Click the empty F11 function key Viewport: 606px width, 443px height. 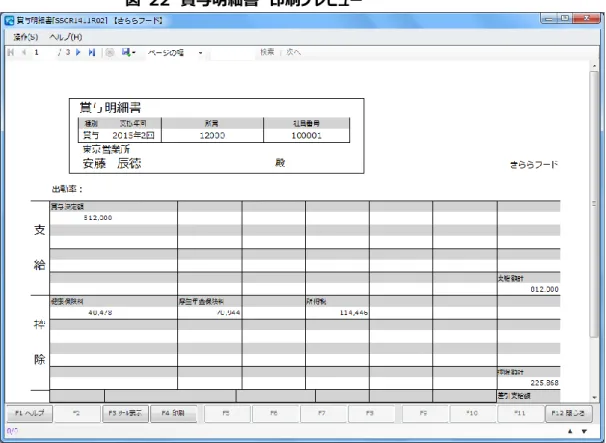[x=520, y=413]
